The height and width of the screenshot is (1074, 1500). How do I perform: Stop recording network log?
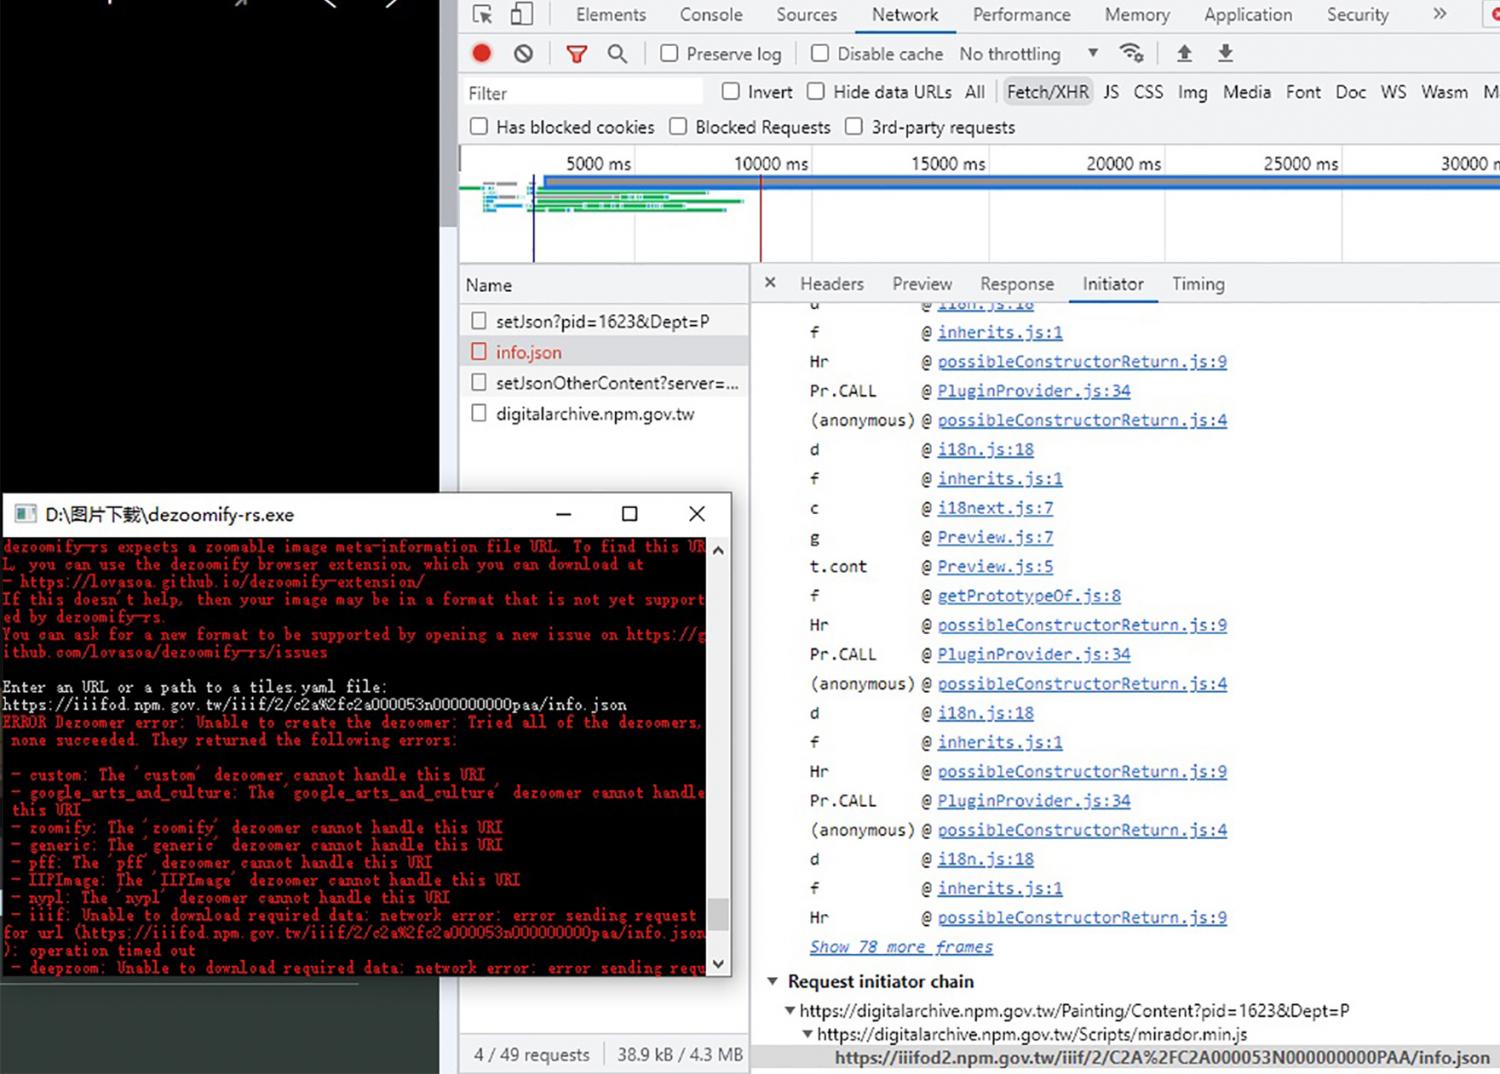click(x=482, y=54)
